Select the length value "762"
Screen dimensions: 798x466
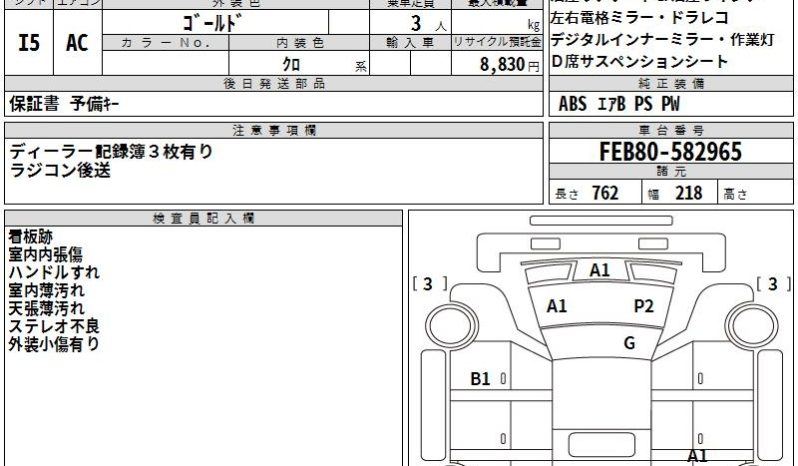[x=605, y=193]
